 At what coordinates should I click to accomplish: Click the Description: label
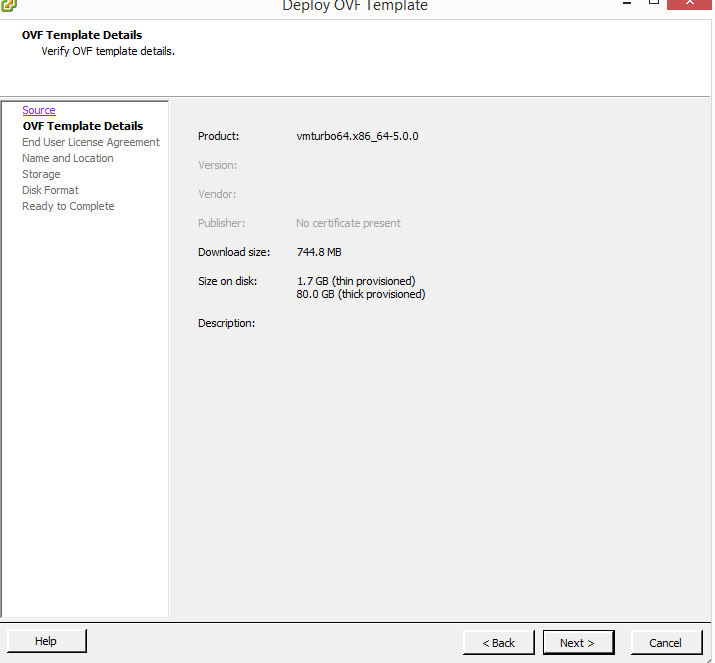(x=227, y=323)
